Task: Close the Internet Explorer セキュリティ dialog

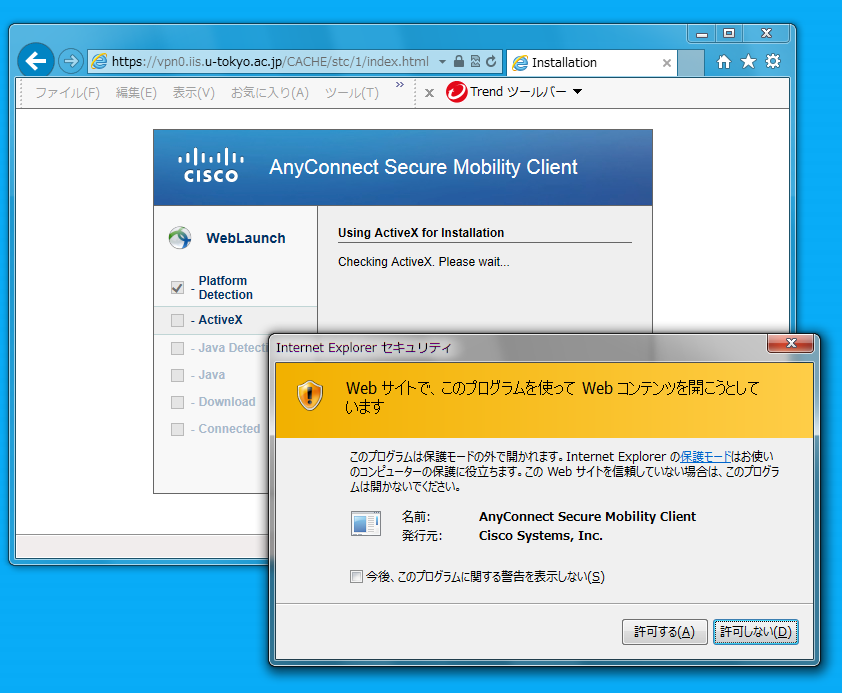Action: point(790,343)
